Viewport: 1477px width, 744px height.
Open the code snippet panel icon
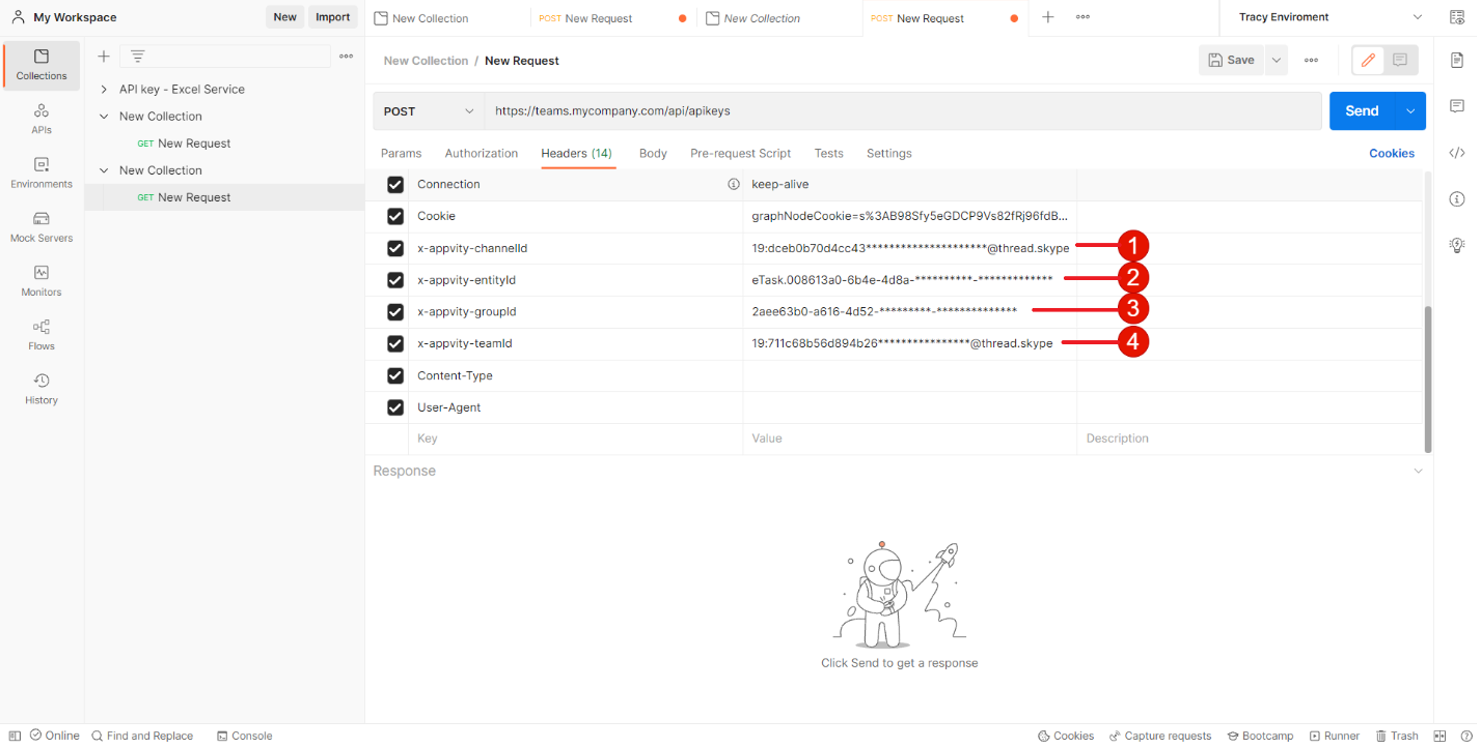(x=1457, y=153)
